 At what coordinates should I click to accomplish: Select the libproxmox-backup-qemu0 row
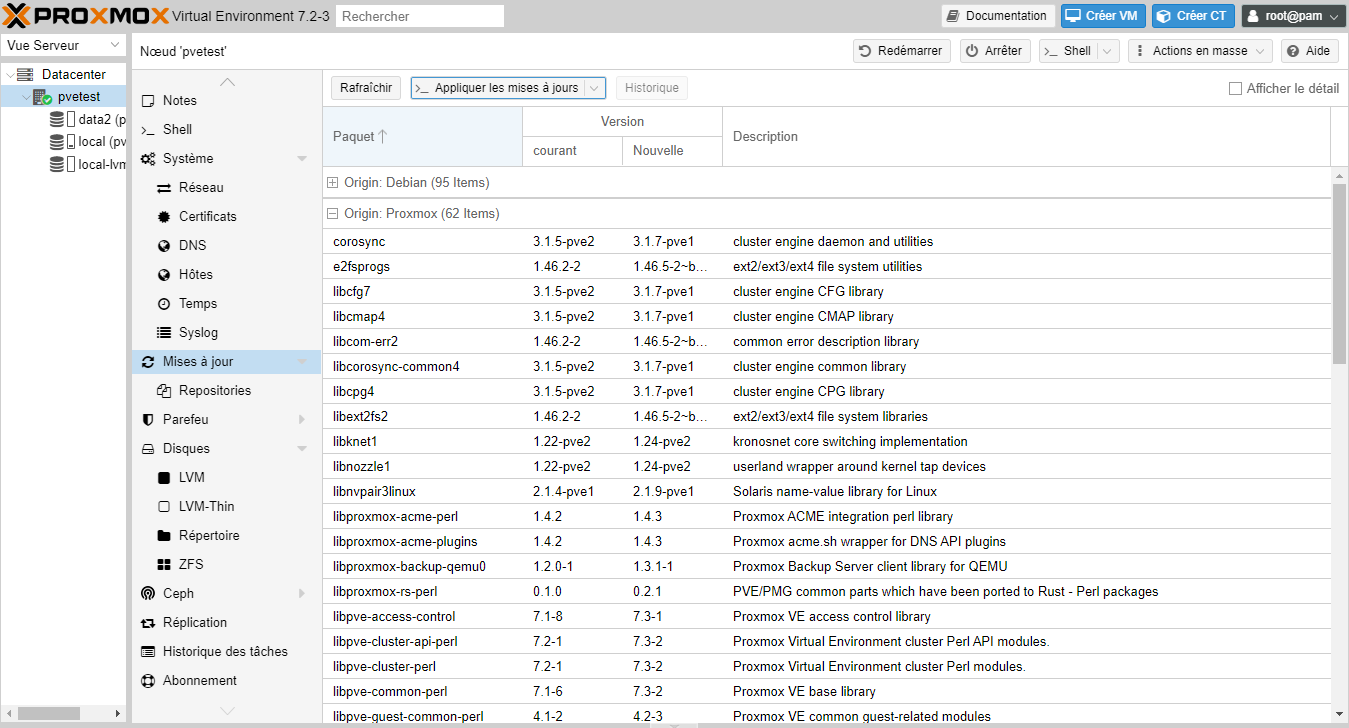pyautogui.click(x=827, y=566)
